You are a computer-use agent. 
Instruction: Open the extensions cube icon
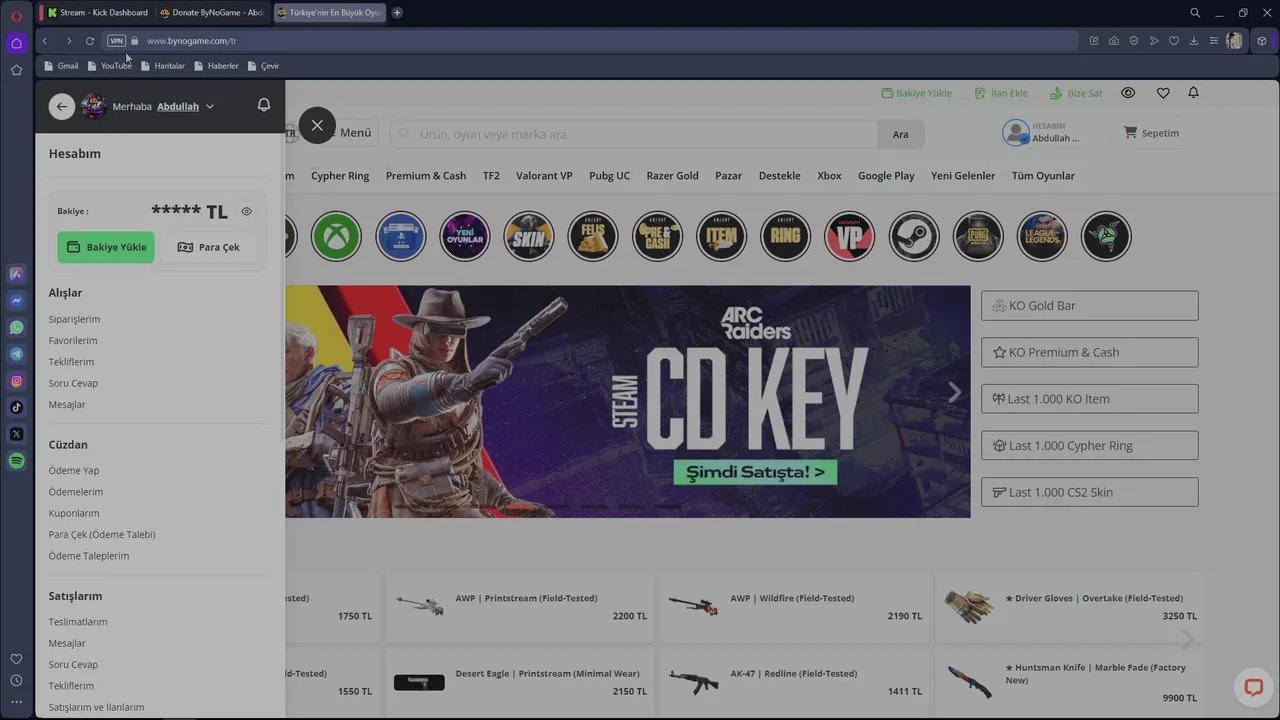tap(1262, 41)
